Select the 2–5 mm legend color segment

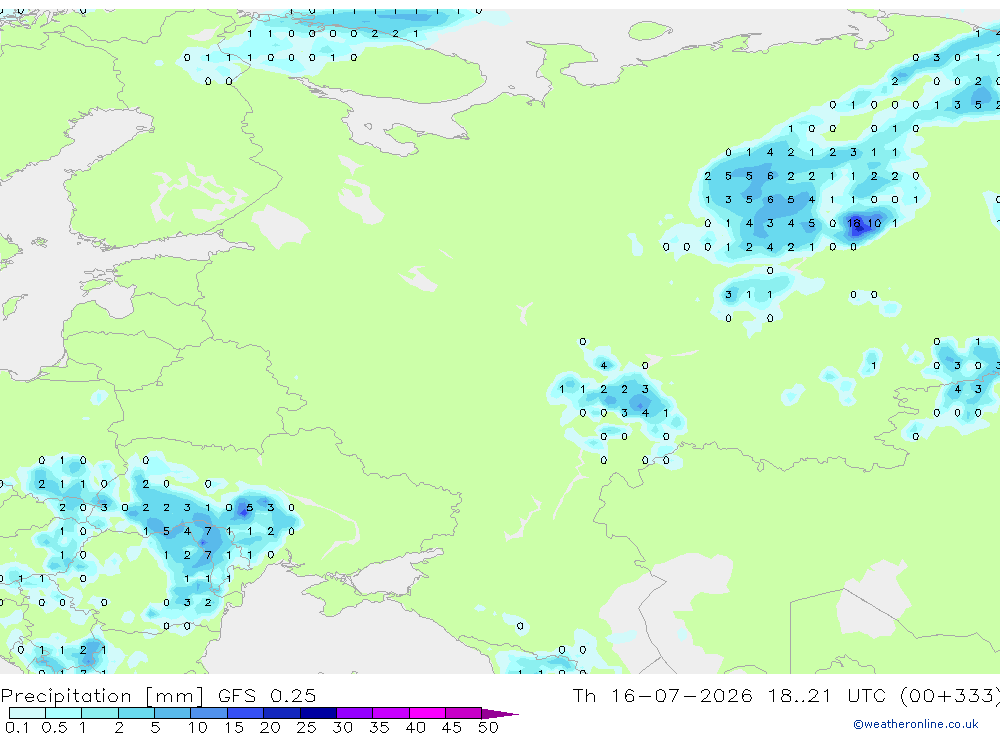click(136, 713)
